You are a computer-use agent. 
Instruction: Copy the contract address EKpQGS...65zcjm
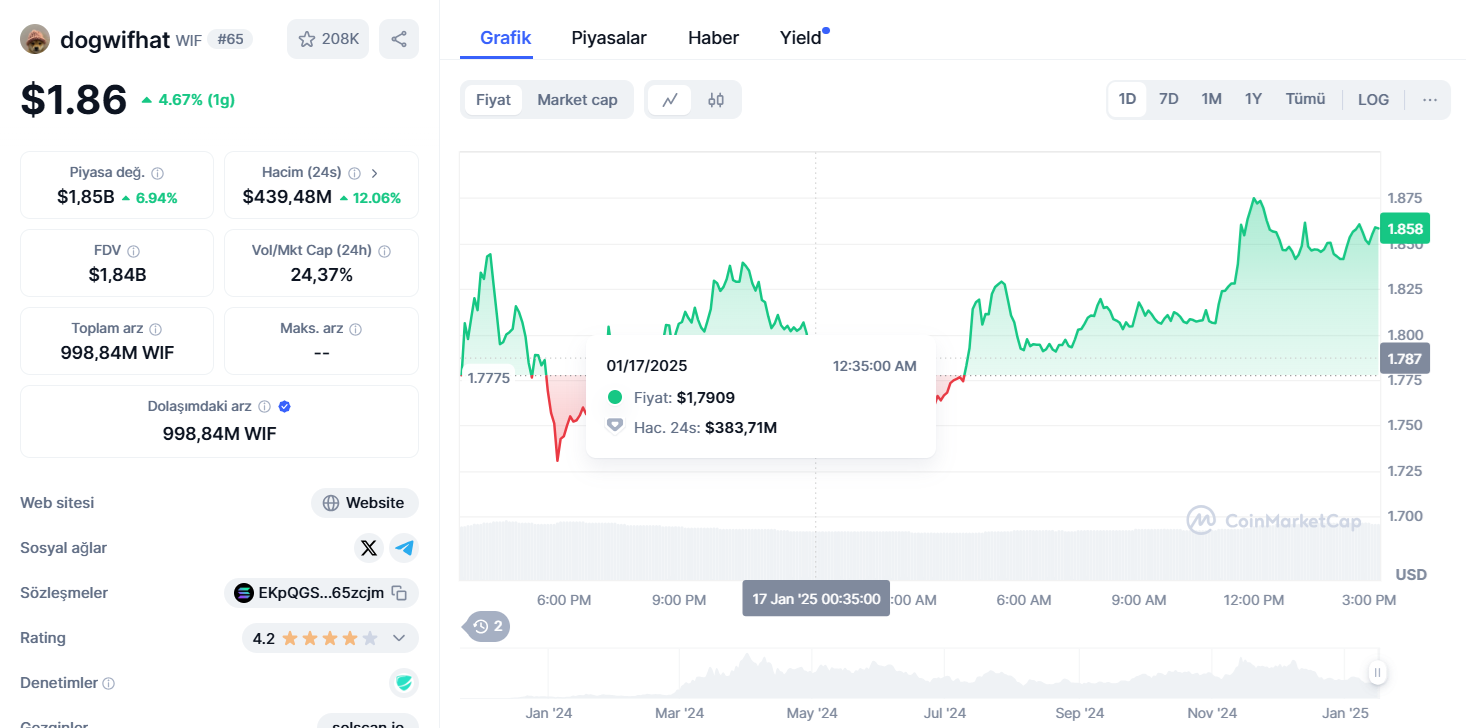pyautogui.click(x=399, y=593)
